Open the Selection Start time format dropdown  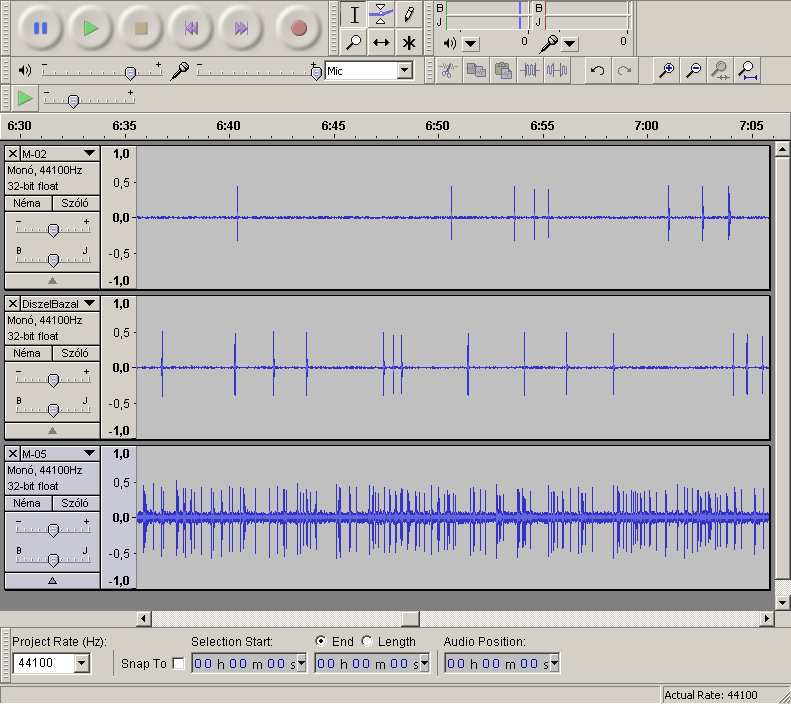pyautogui.click(x=301, y=663)
